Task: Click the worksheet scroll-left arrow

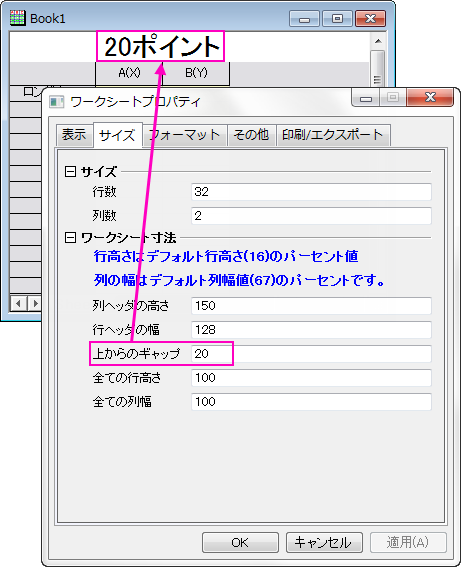Action: 18,303
